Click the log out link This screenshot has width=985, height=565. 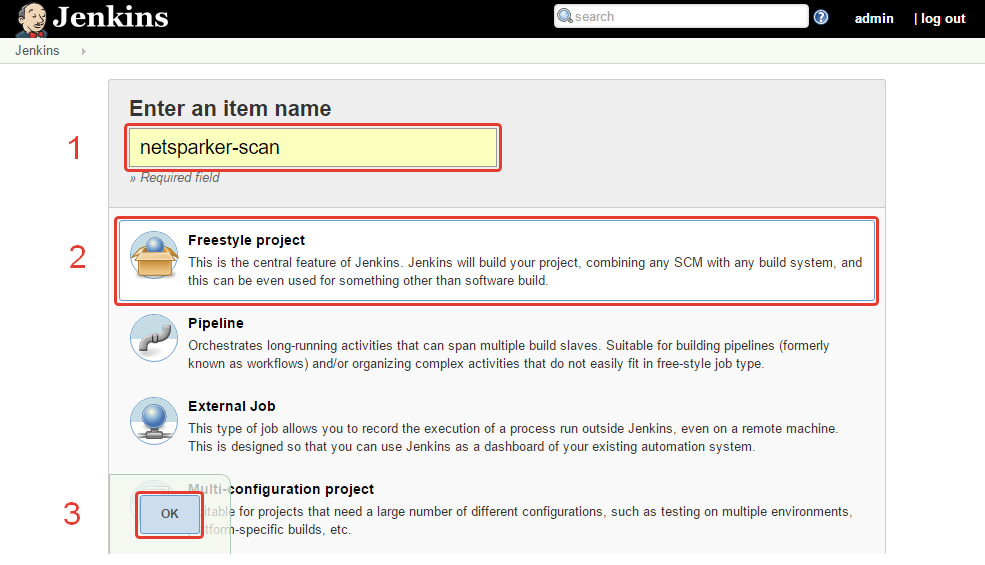pos(943,18)
